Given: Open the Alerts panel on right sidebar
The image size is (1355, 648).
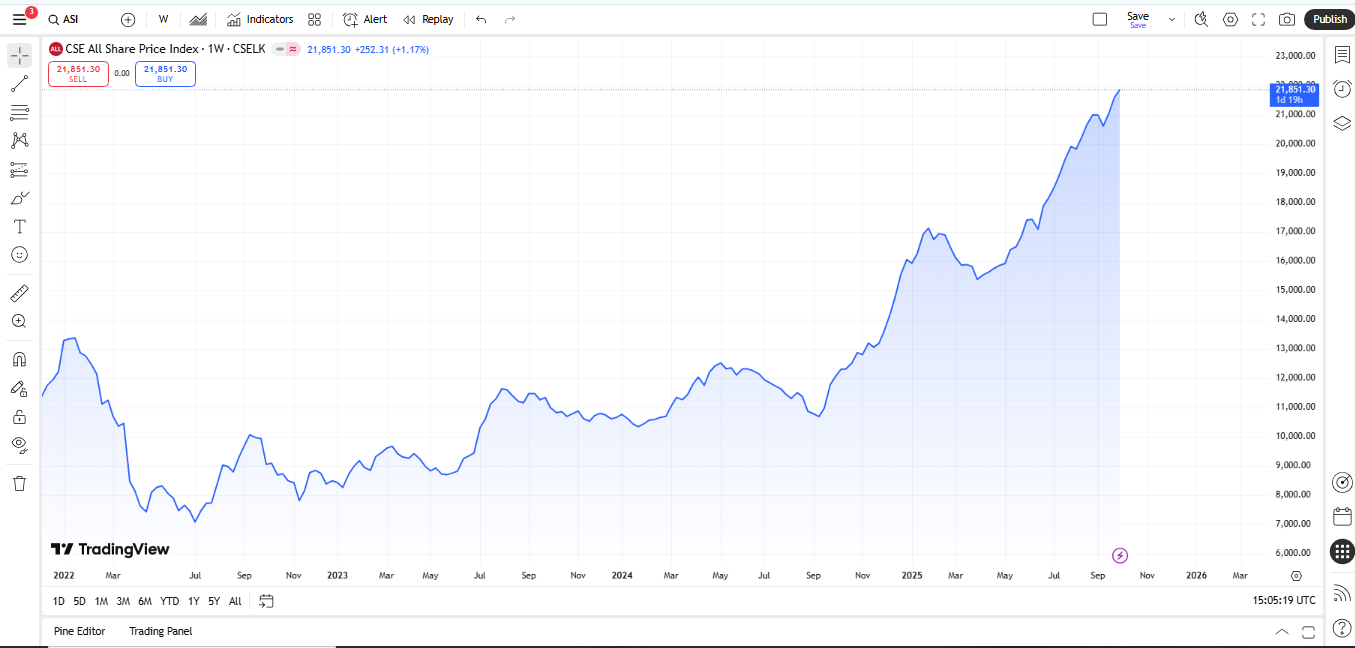Looking at the screenshot, I should [x=1342, y=89].
